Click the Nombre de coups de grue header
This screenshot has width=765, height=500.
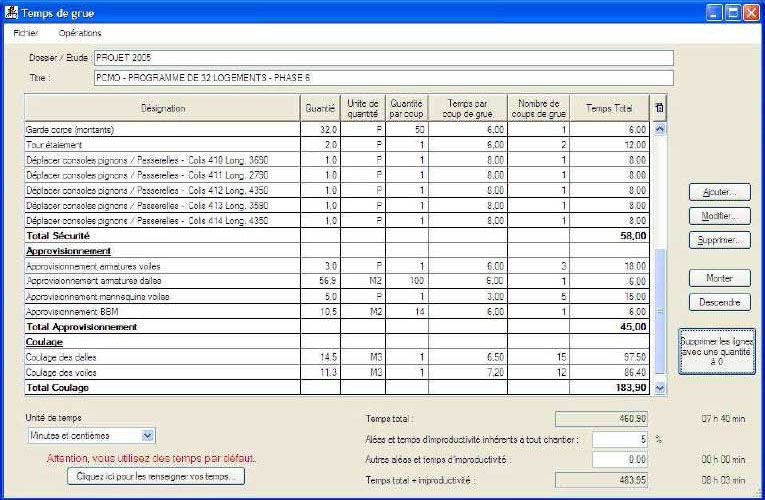pos(539,108)
